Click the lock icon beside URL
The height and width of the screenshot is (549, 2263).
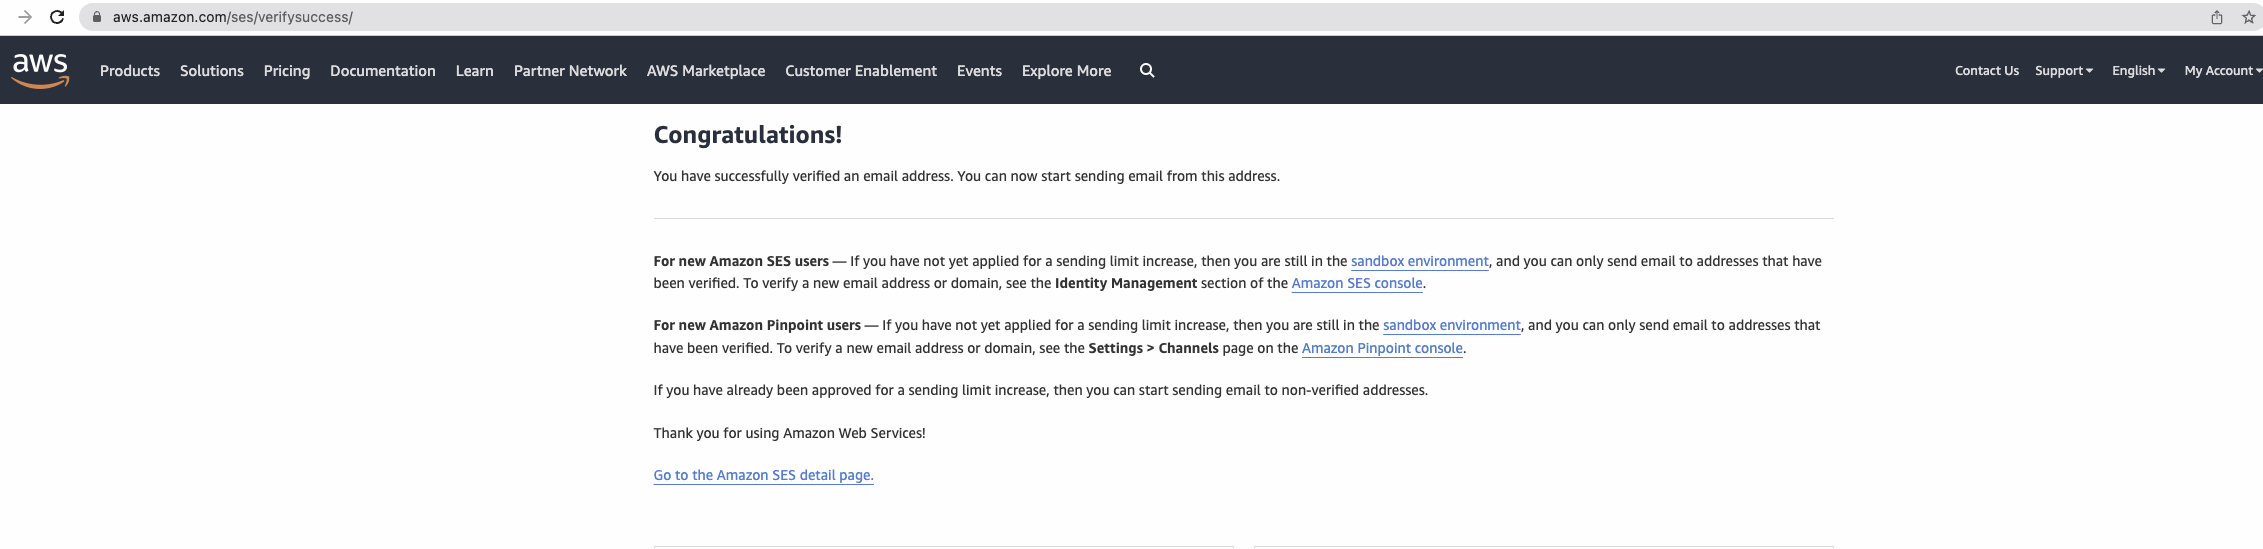[97, 17]
